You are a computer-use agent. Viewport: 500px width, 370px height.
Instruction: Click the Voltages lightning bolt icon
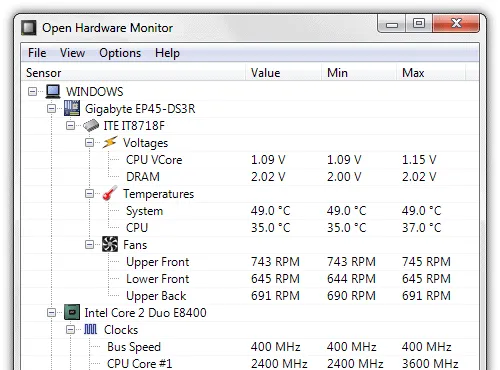(110, 142)
